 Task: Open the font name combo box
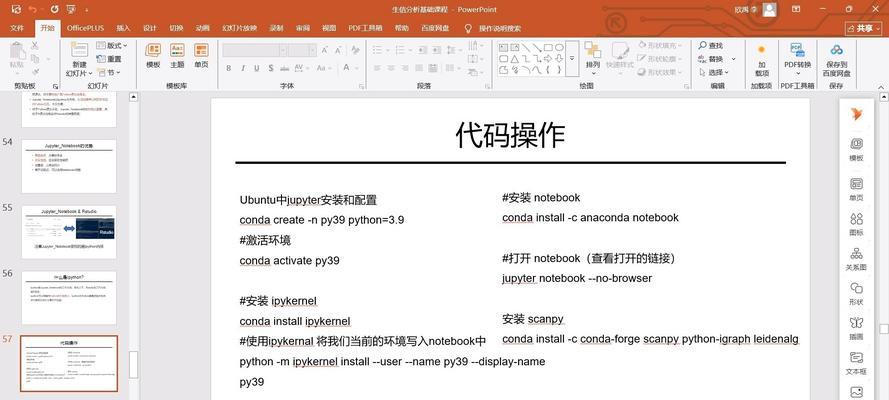255,50
